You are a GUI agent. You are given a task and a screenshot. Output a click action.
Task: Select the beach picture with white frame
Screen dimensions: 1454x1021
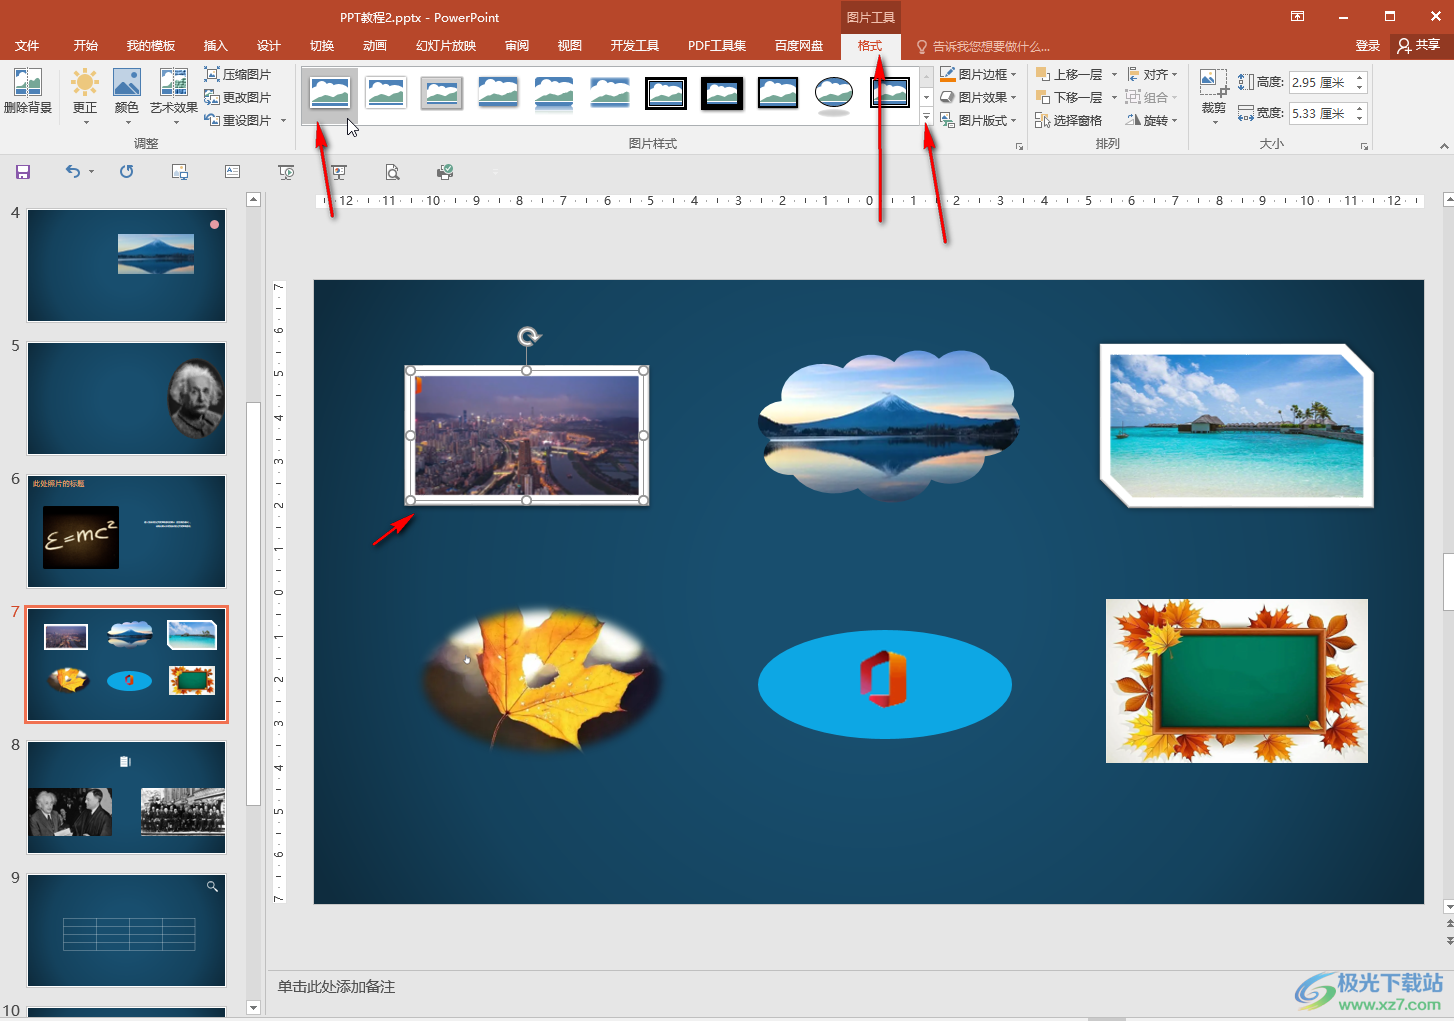tap(1237, 426)
